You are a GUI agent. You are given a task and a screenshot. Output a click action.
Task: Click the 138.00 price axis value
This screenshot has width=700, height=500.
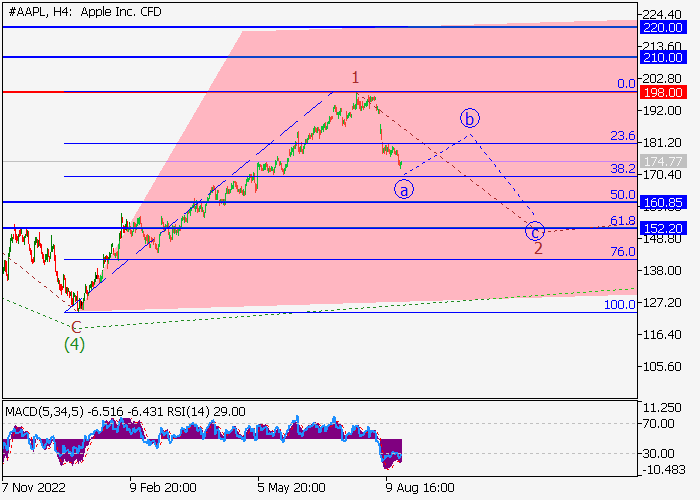pyautogui.click(x=662, y=271)
